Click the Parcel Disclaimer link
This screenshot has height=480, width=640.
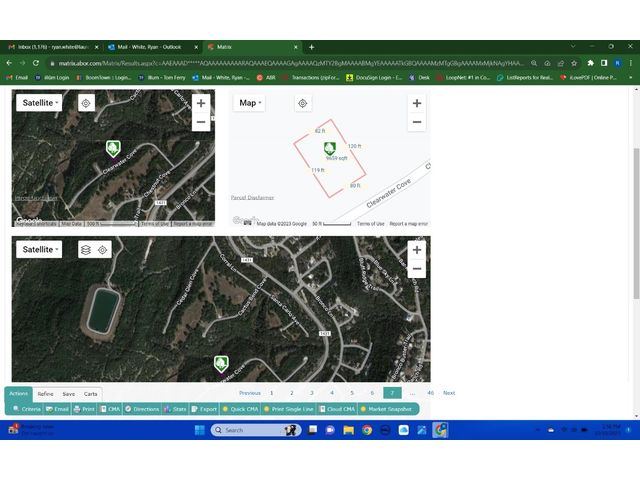pos(253,198)
